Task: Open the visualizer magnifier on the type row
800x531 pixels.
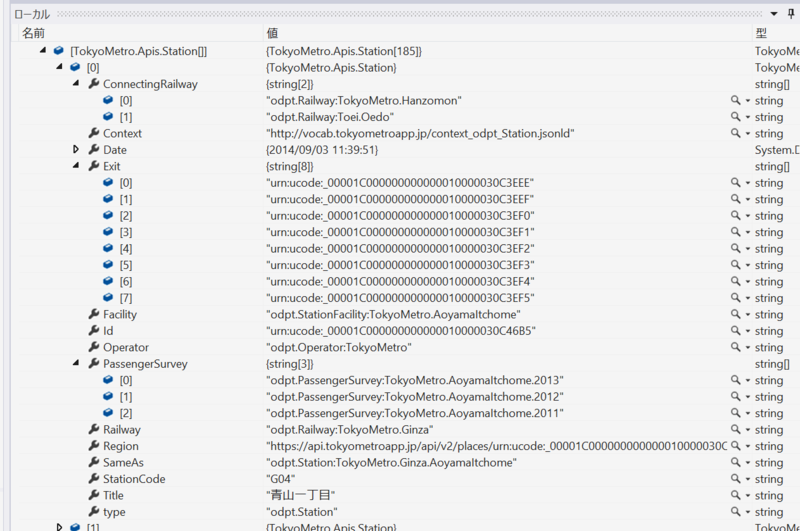Action: (x=735, y=512)
